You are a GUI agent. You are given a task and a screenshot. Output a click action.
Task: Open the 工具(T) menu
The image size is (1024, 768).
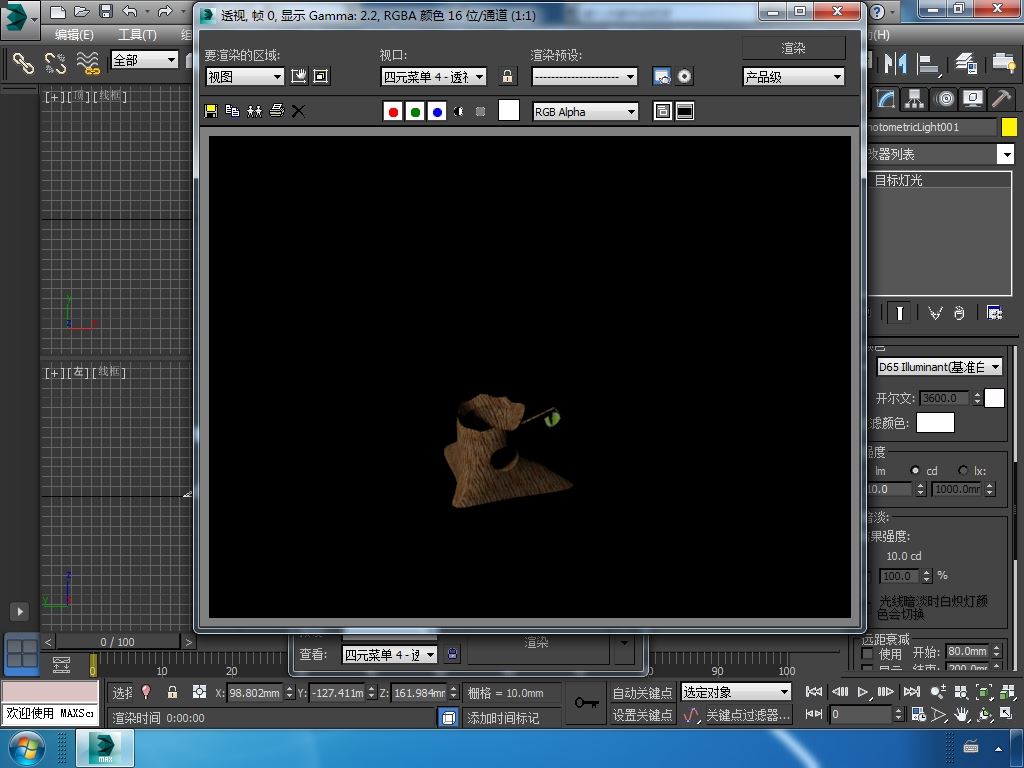pyautogui.click(x=137, y=34)
